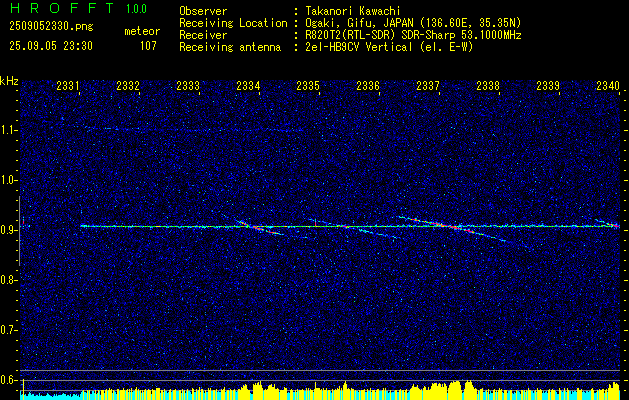Click the 2335 time marker
The height and width of the screenshot is (400, 629).
click(308, 86)
